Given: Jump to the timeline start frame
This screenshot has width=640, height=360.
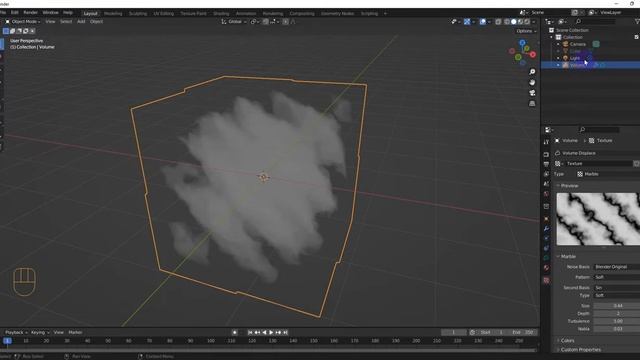Looking at the screenshot, I should point(250,333).
